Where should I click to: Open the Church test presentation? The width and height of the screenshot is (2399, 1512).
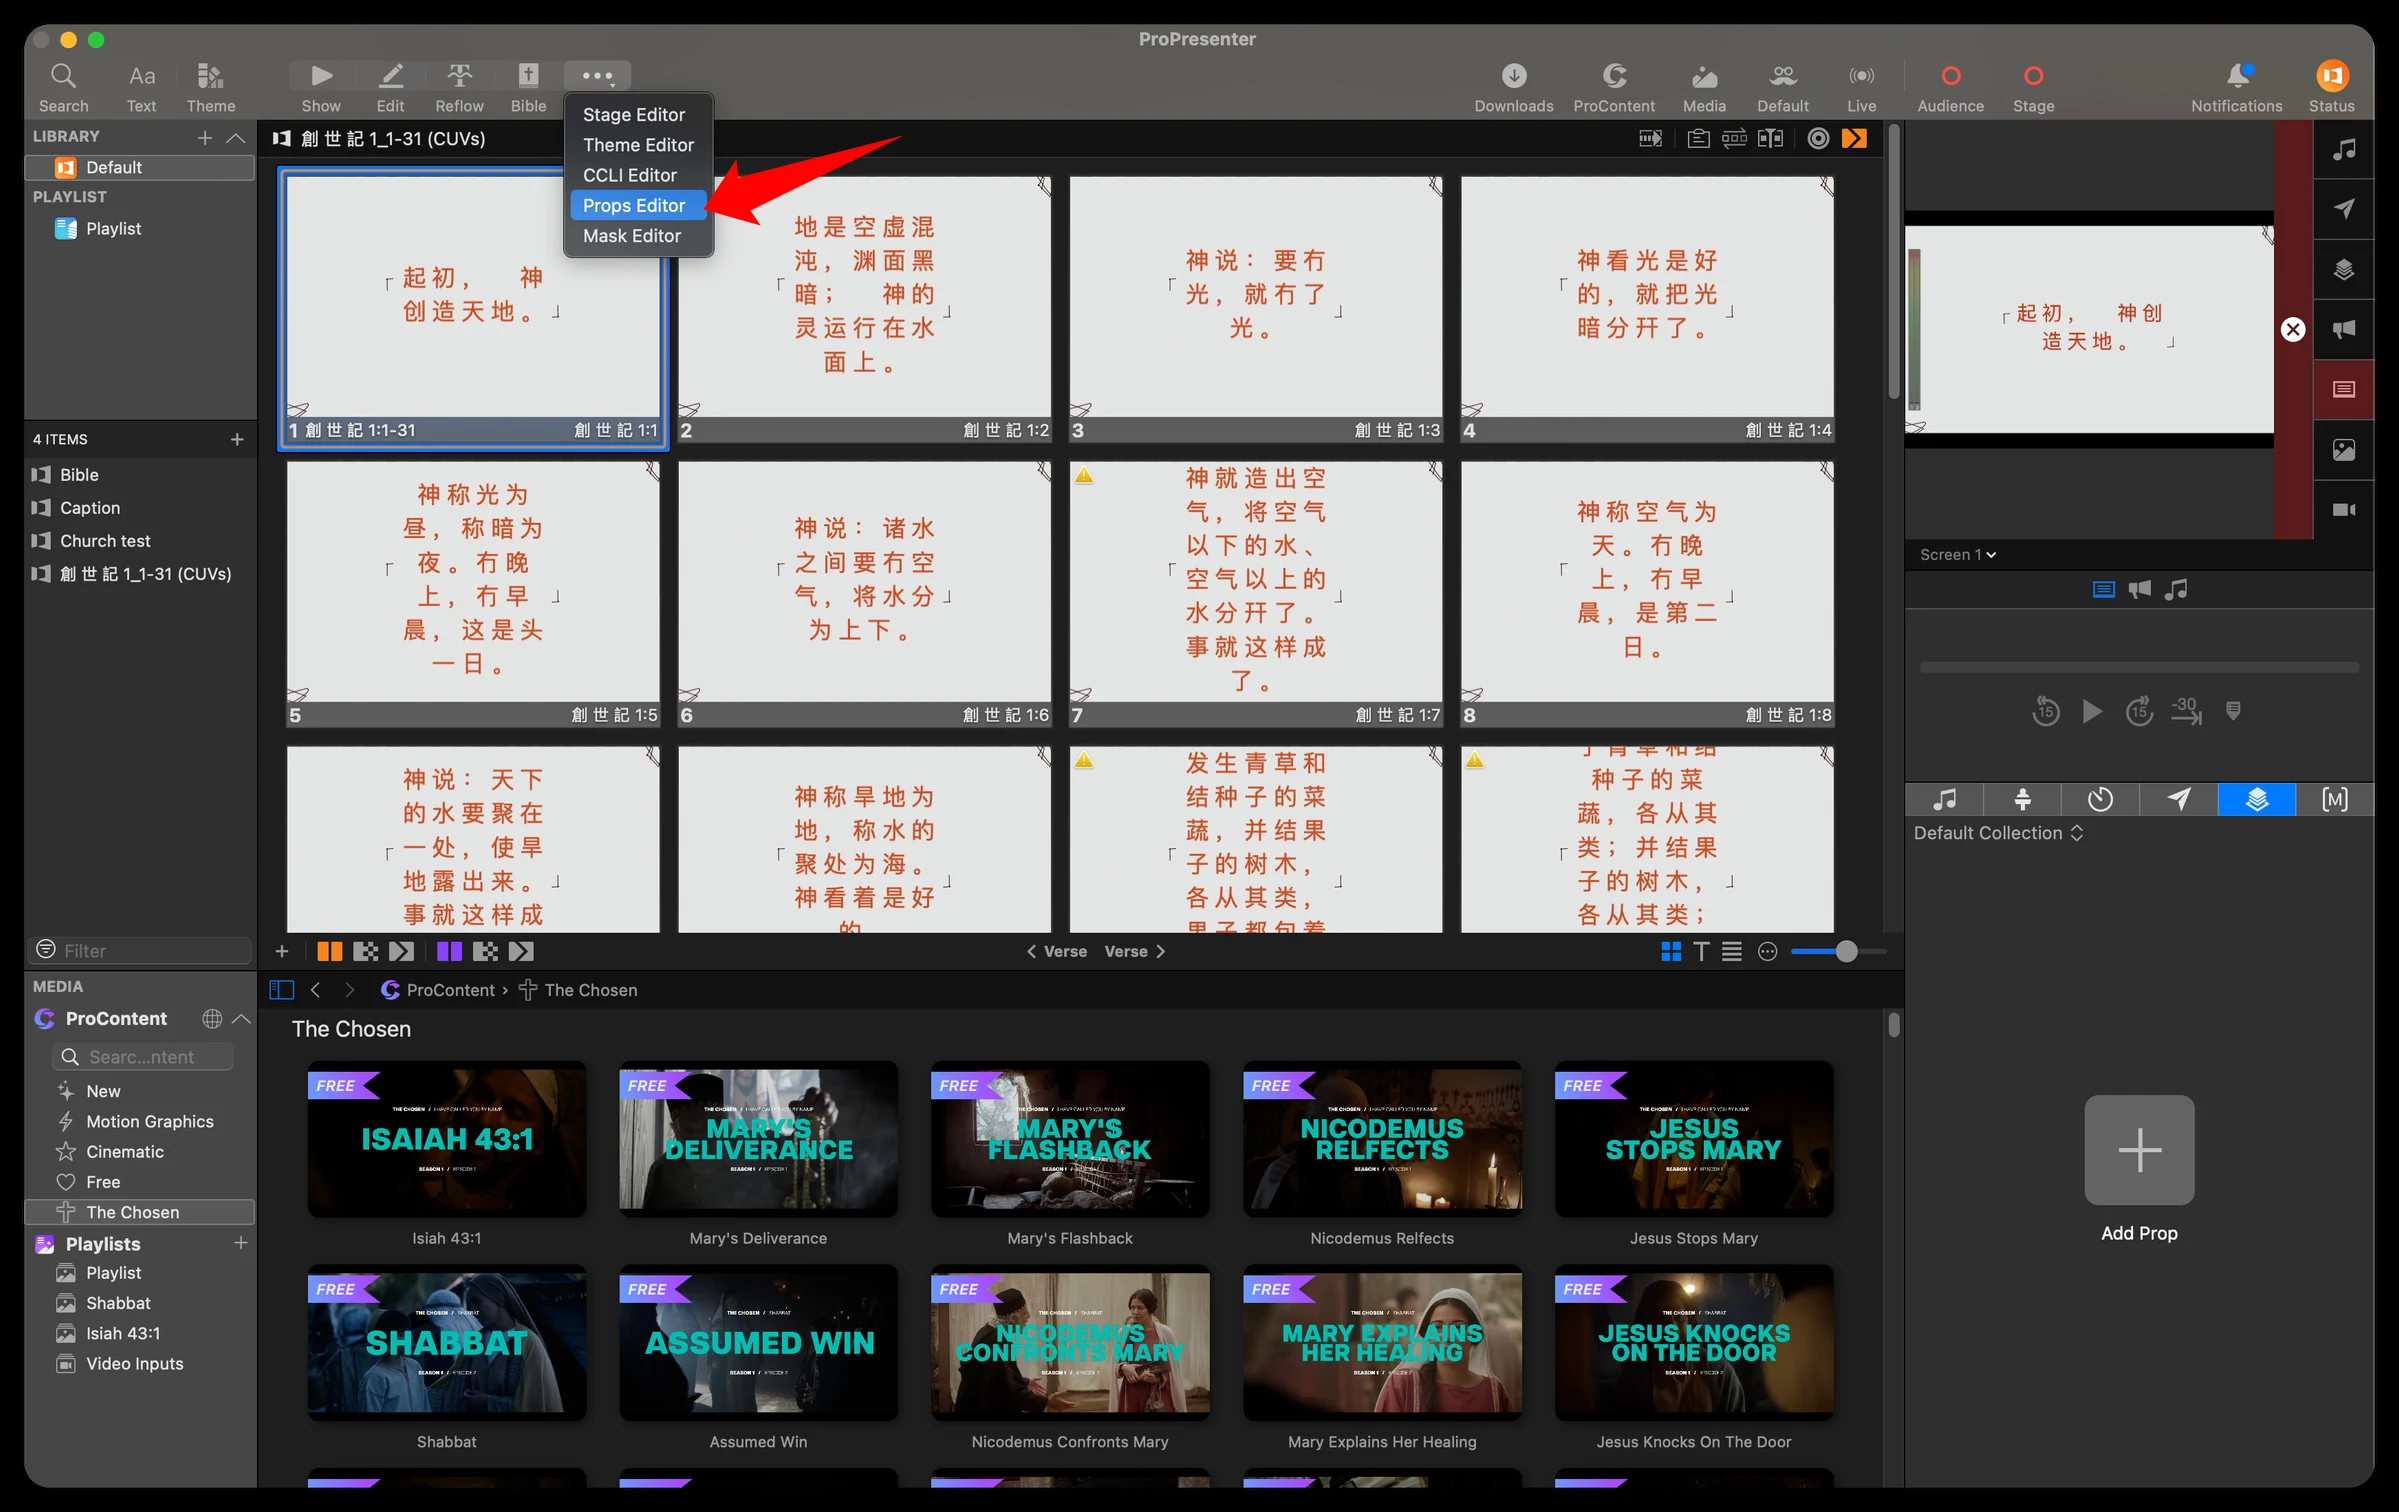coord(140,541)
